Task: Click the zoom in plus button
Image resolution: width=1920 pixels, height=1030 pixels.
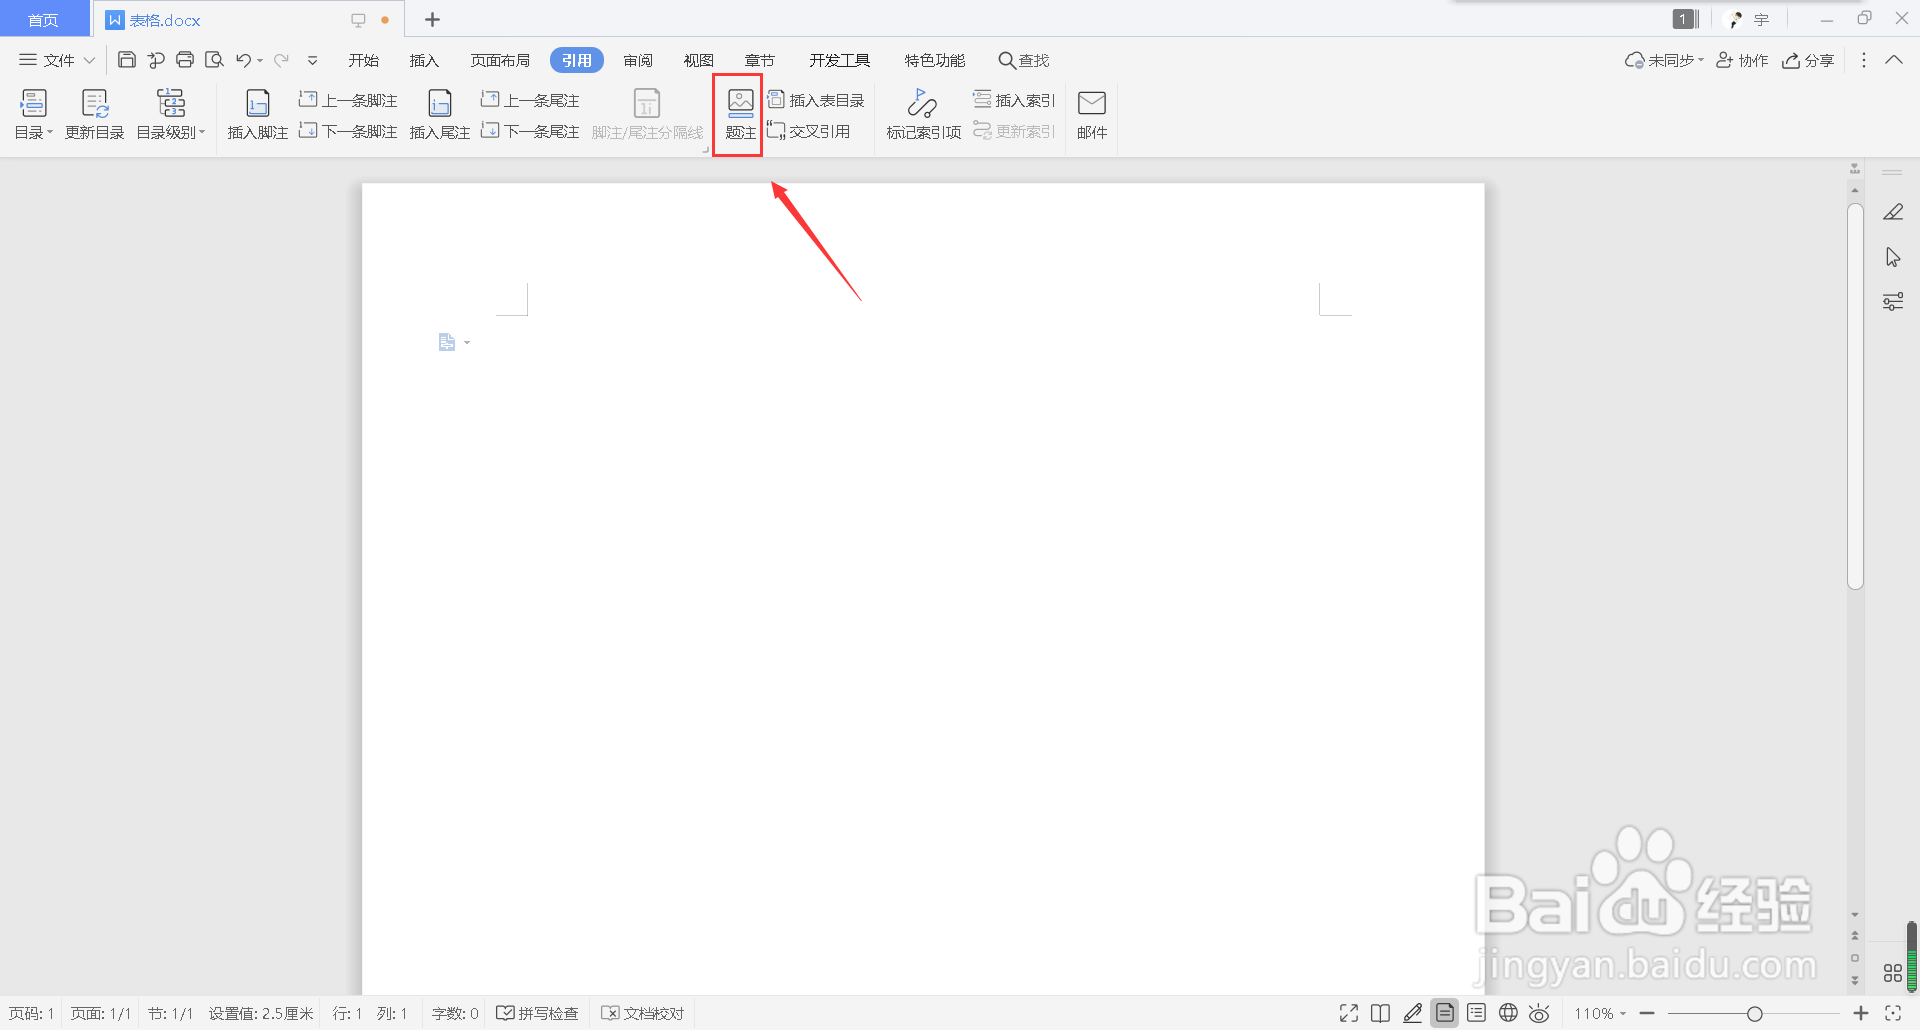Action: pyautogui.click(x=1861, y=1013)
